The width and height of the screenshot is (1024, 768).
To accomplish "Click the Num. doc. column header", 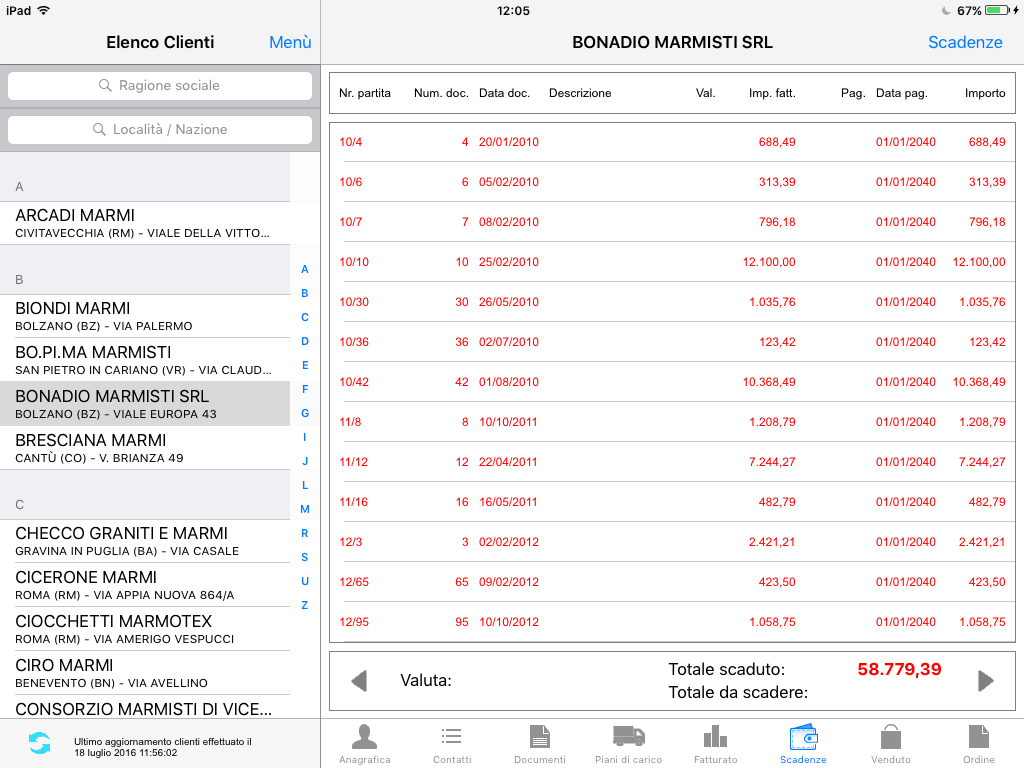I will click(441, 93).
